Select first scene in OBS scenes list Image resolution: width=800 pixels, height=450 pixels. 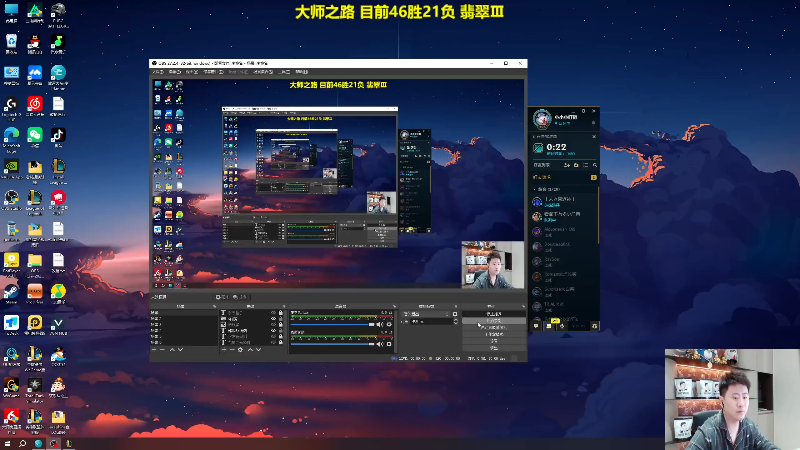coord(184,312)
